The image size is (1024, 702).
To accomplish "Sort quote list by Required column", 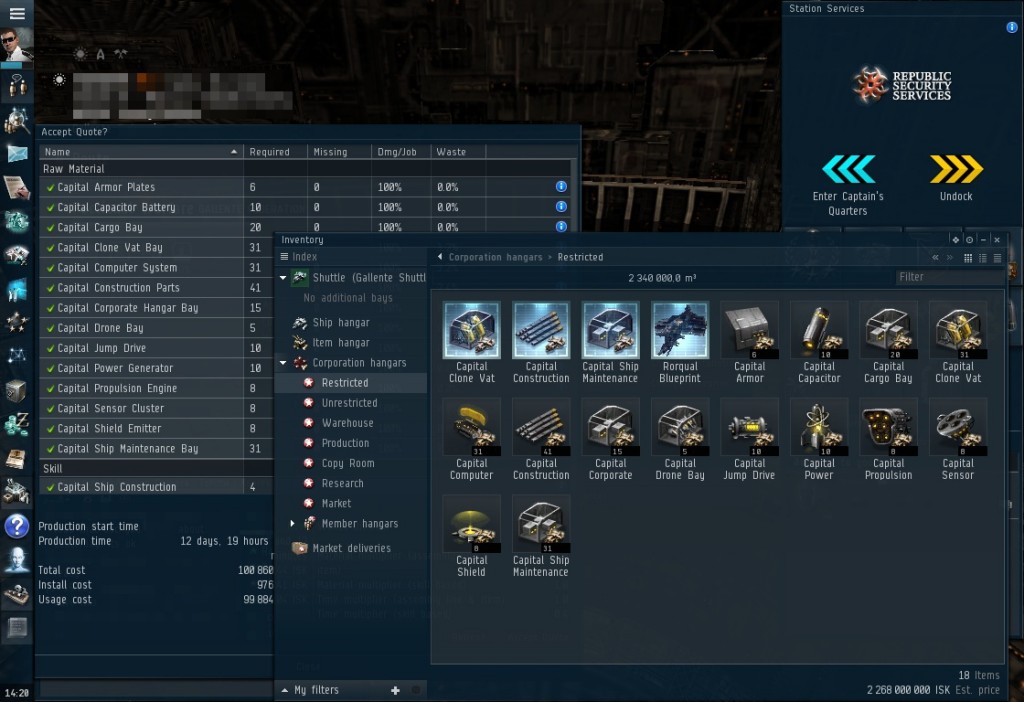I will (x=276, y=152).
